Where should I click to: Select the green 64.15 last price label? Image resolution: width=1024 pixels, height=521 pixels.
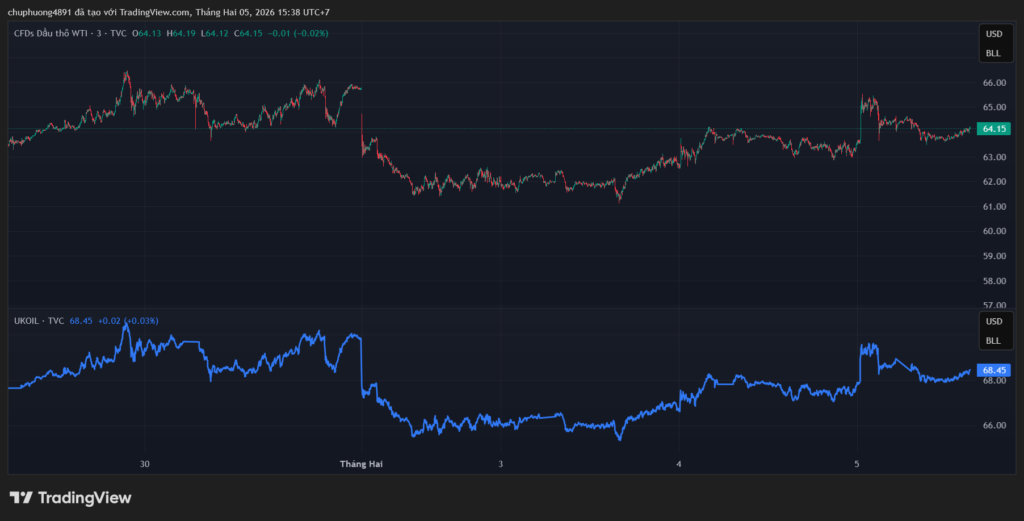[993, 129]
